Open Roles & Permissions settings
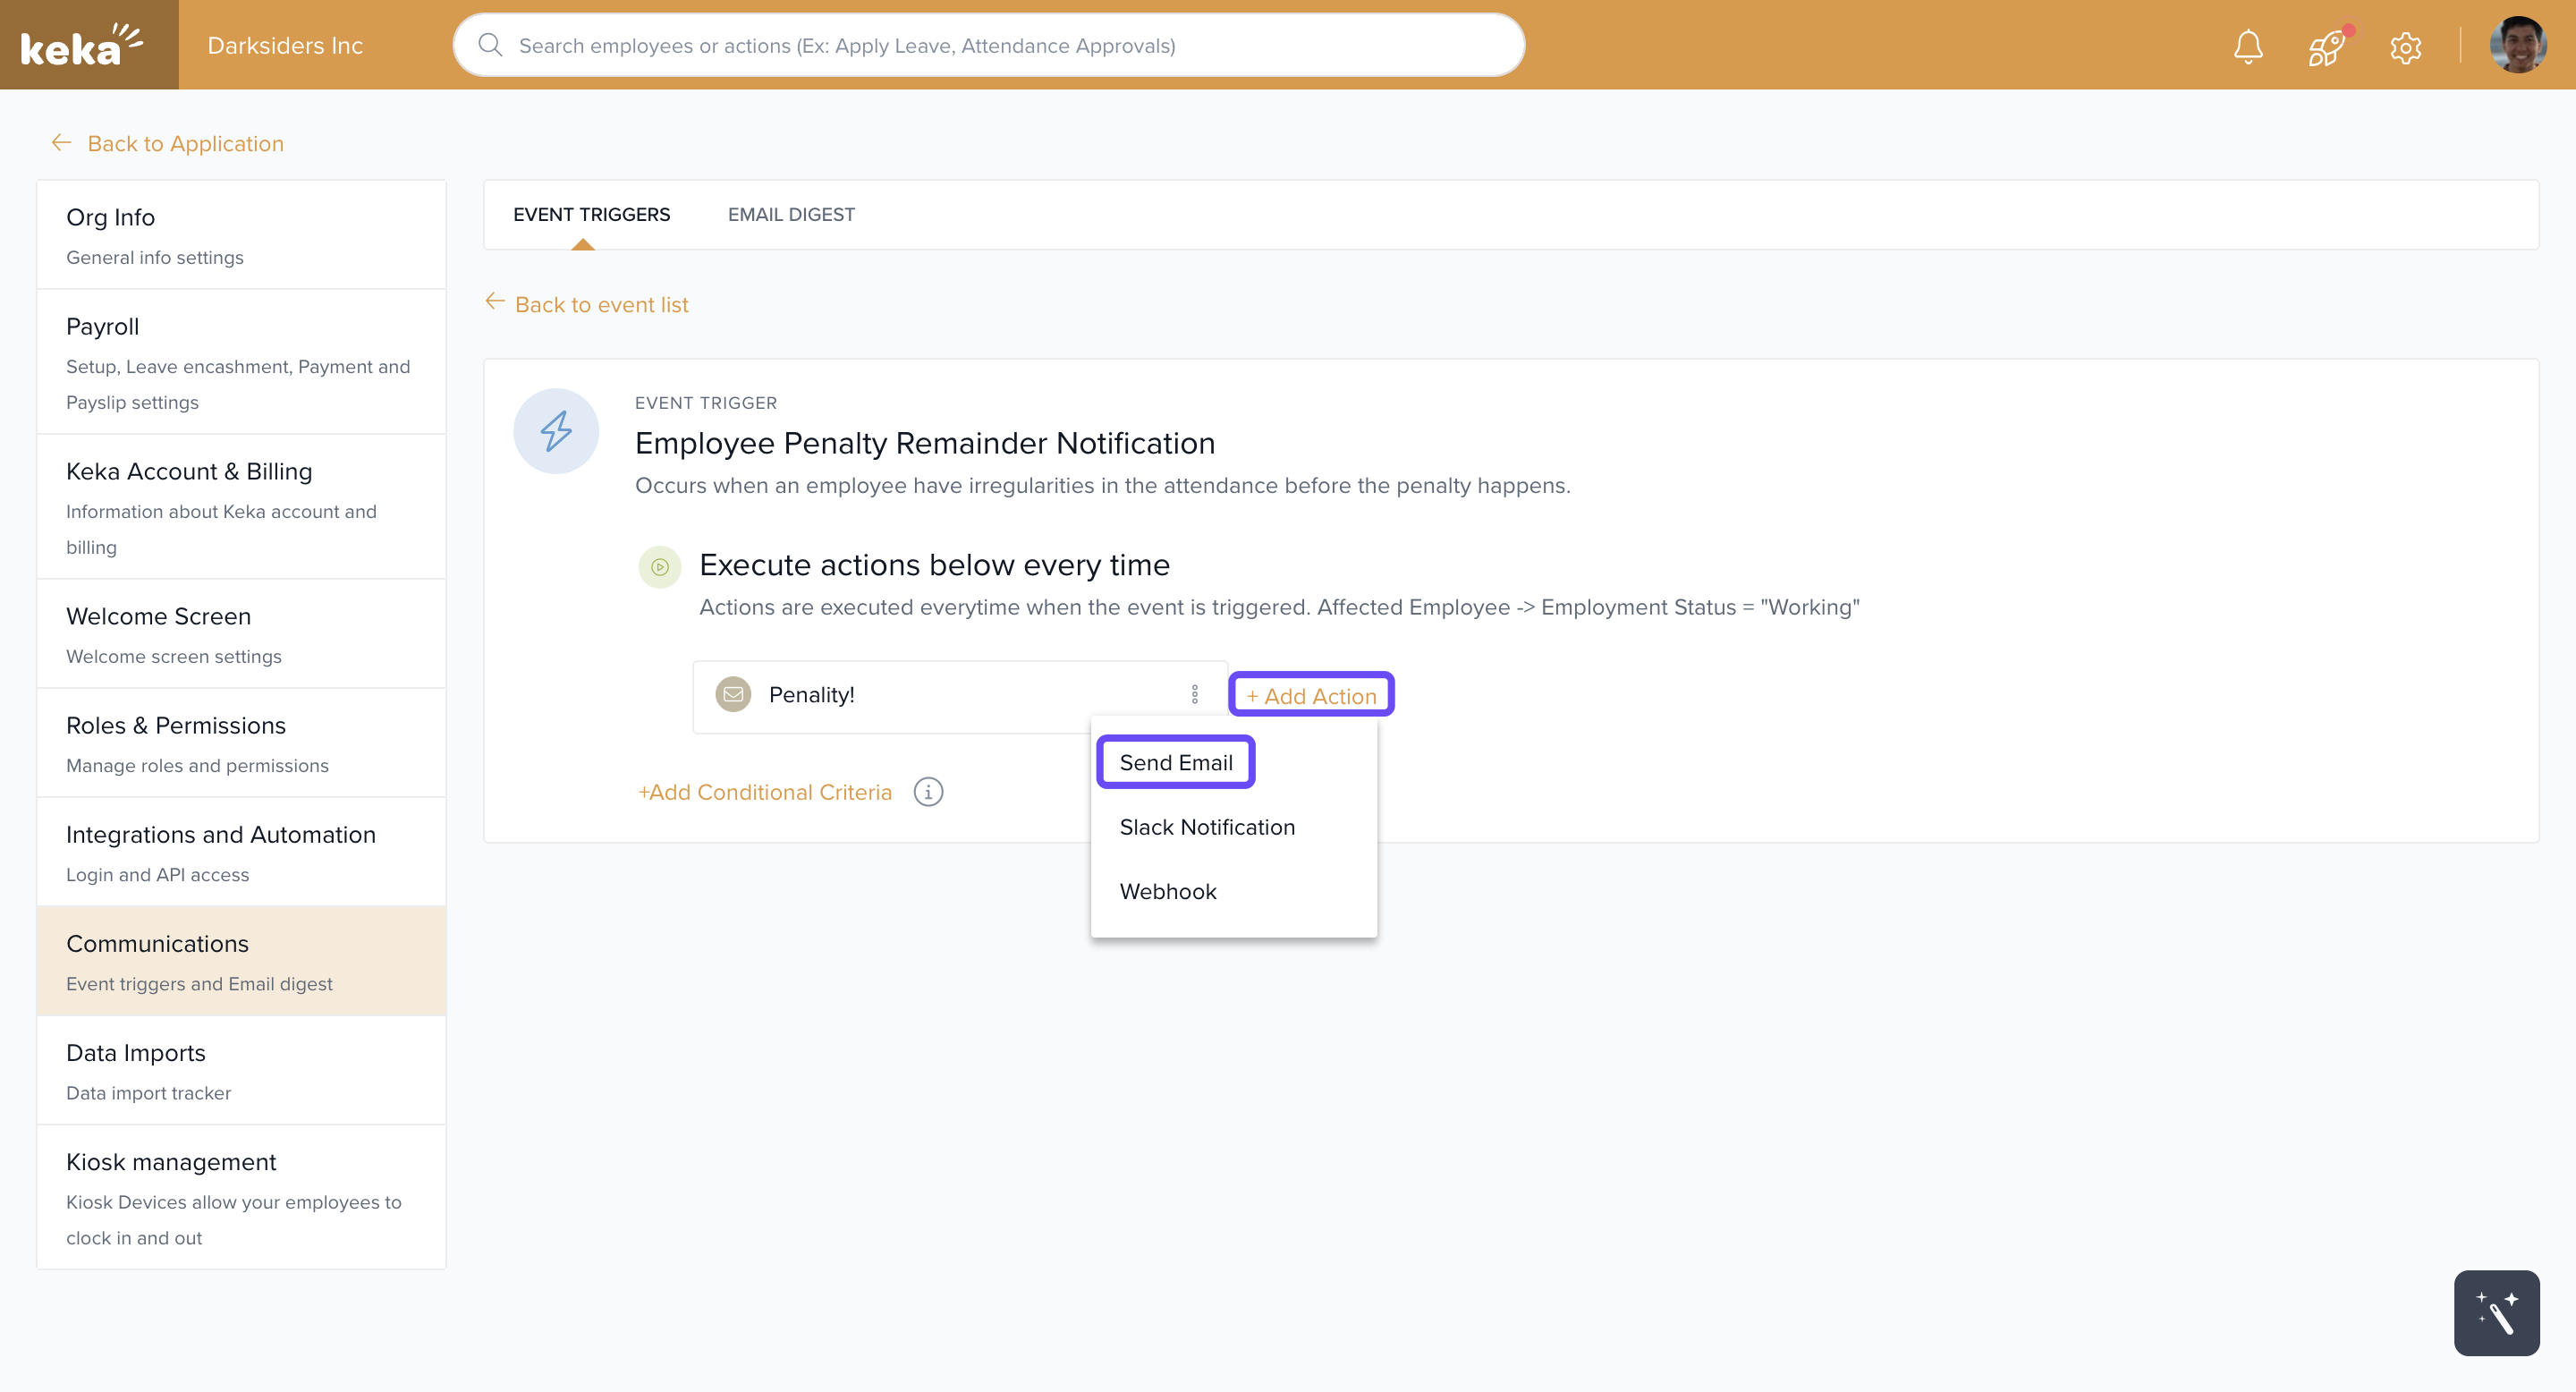Viewport: 2576px width, 1392px height. (176, 725)
